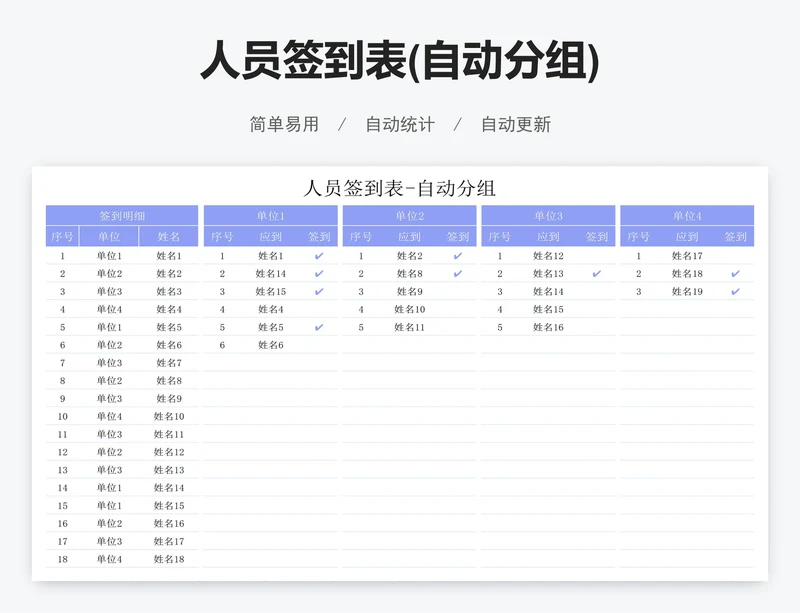Select the 单位 cell in 签到明细 row 10
Screen dimensions: 800x613
[109, 416]
